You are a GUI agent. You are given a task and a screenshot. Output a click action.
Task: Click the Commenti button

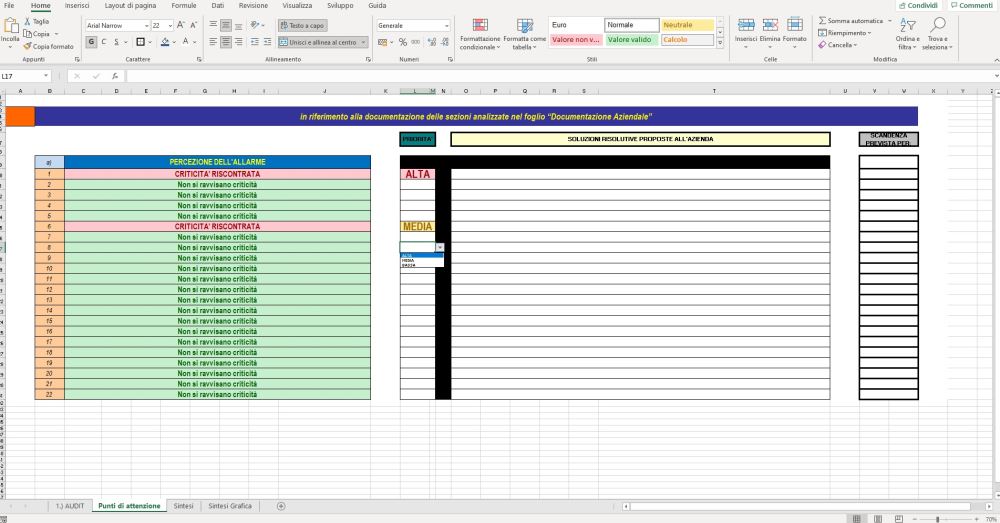coord(971,5)
